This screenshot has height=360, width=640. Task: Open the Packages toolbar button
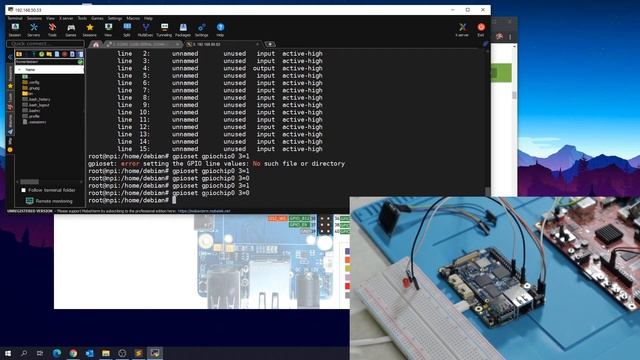[x=183, y=30]
